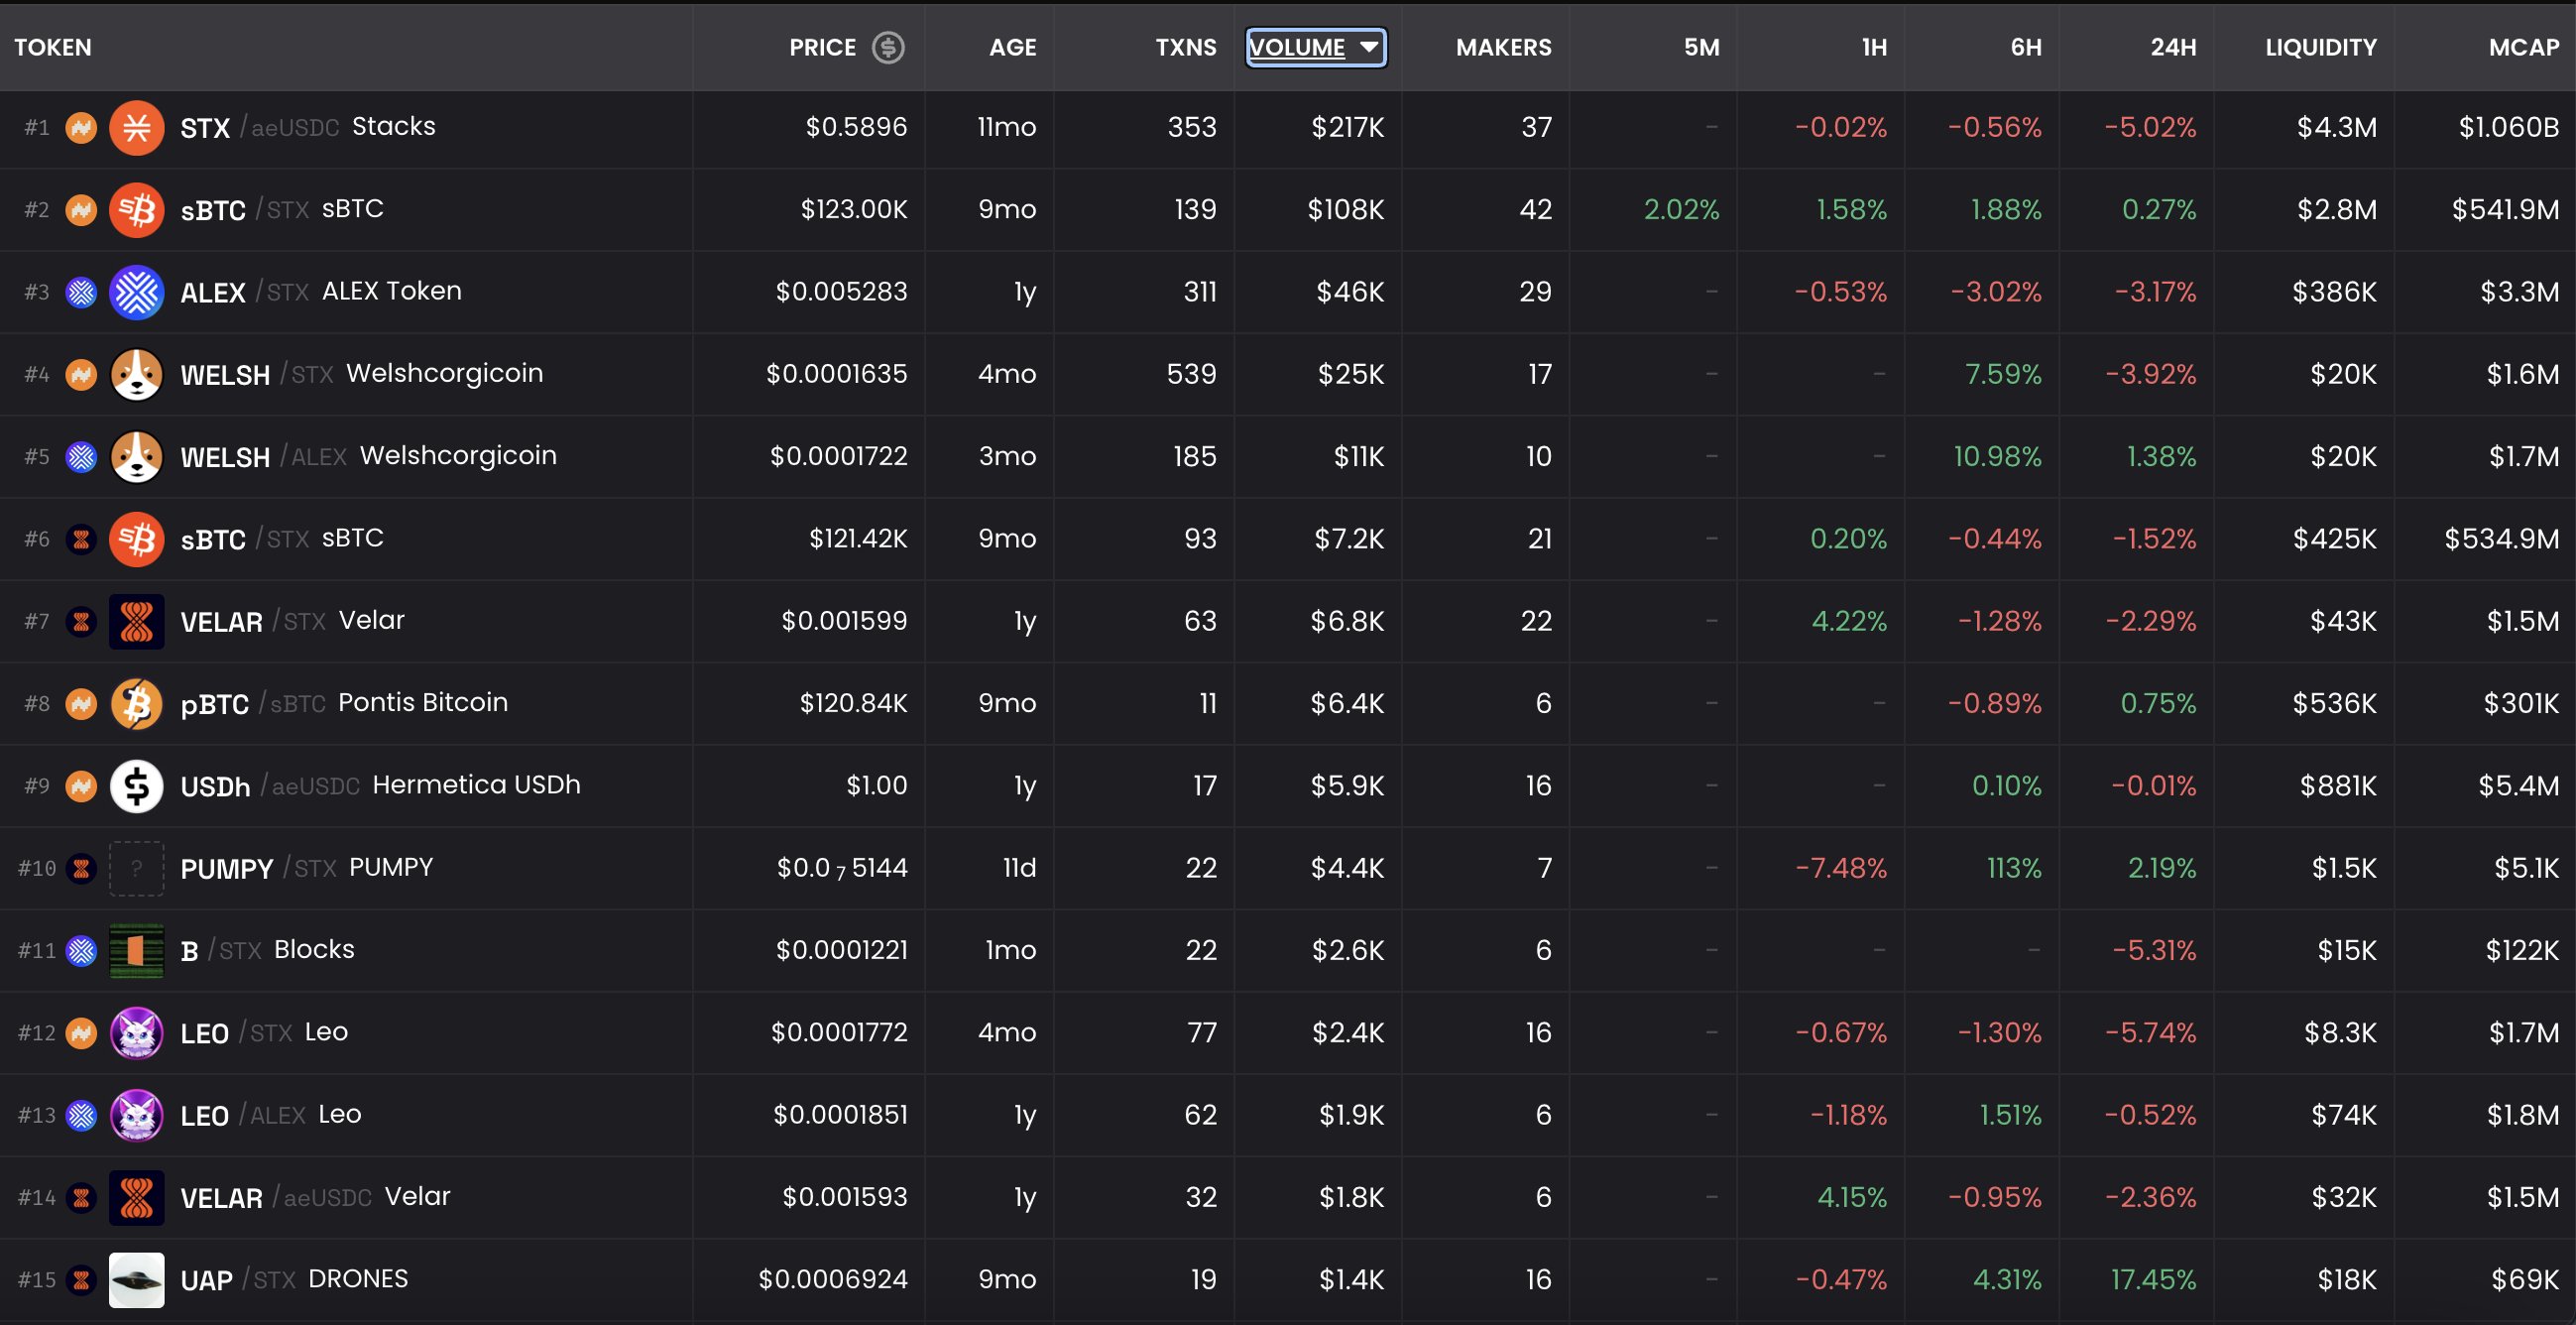2576x1325 pixels.
Task: Sort by the 24H change column
Action: click(2172, 47)
